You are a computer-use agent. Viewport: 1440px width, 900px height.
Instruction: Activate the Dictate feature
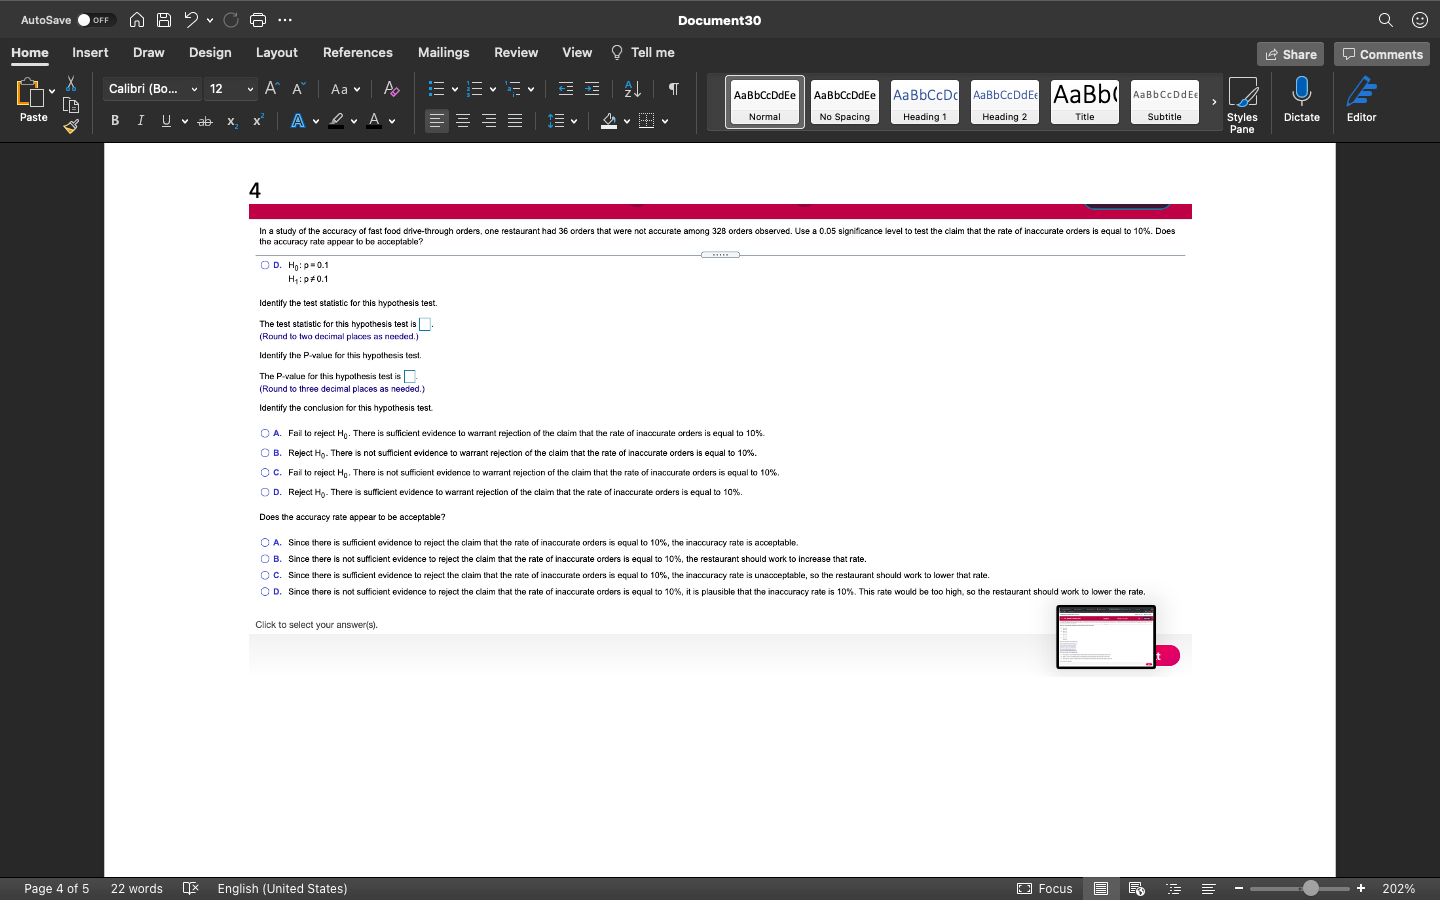coord(1301,100)
